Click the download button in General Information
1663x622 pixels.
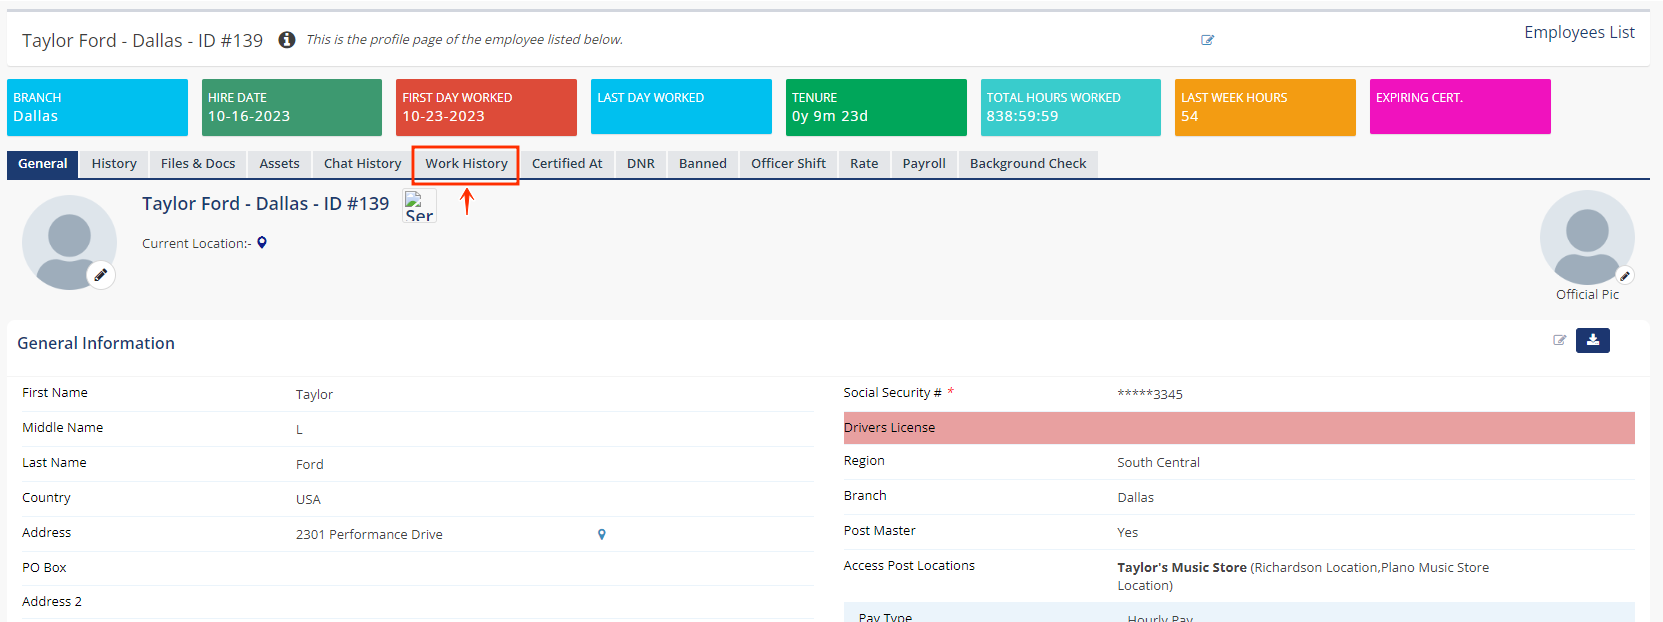pos(1593,340)
